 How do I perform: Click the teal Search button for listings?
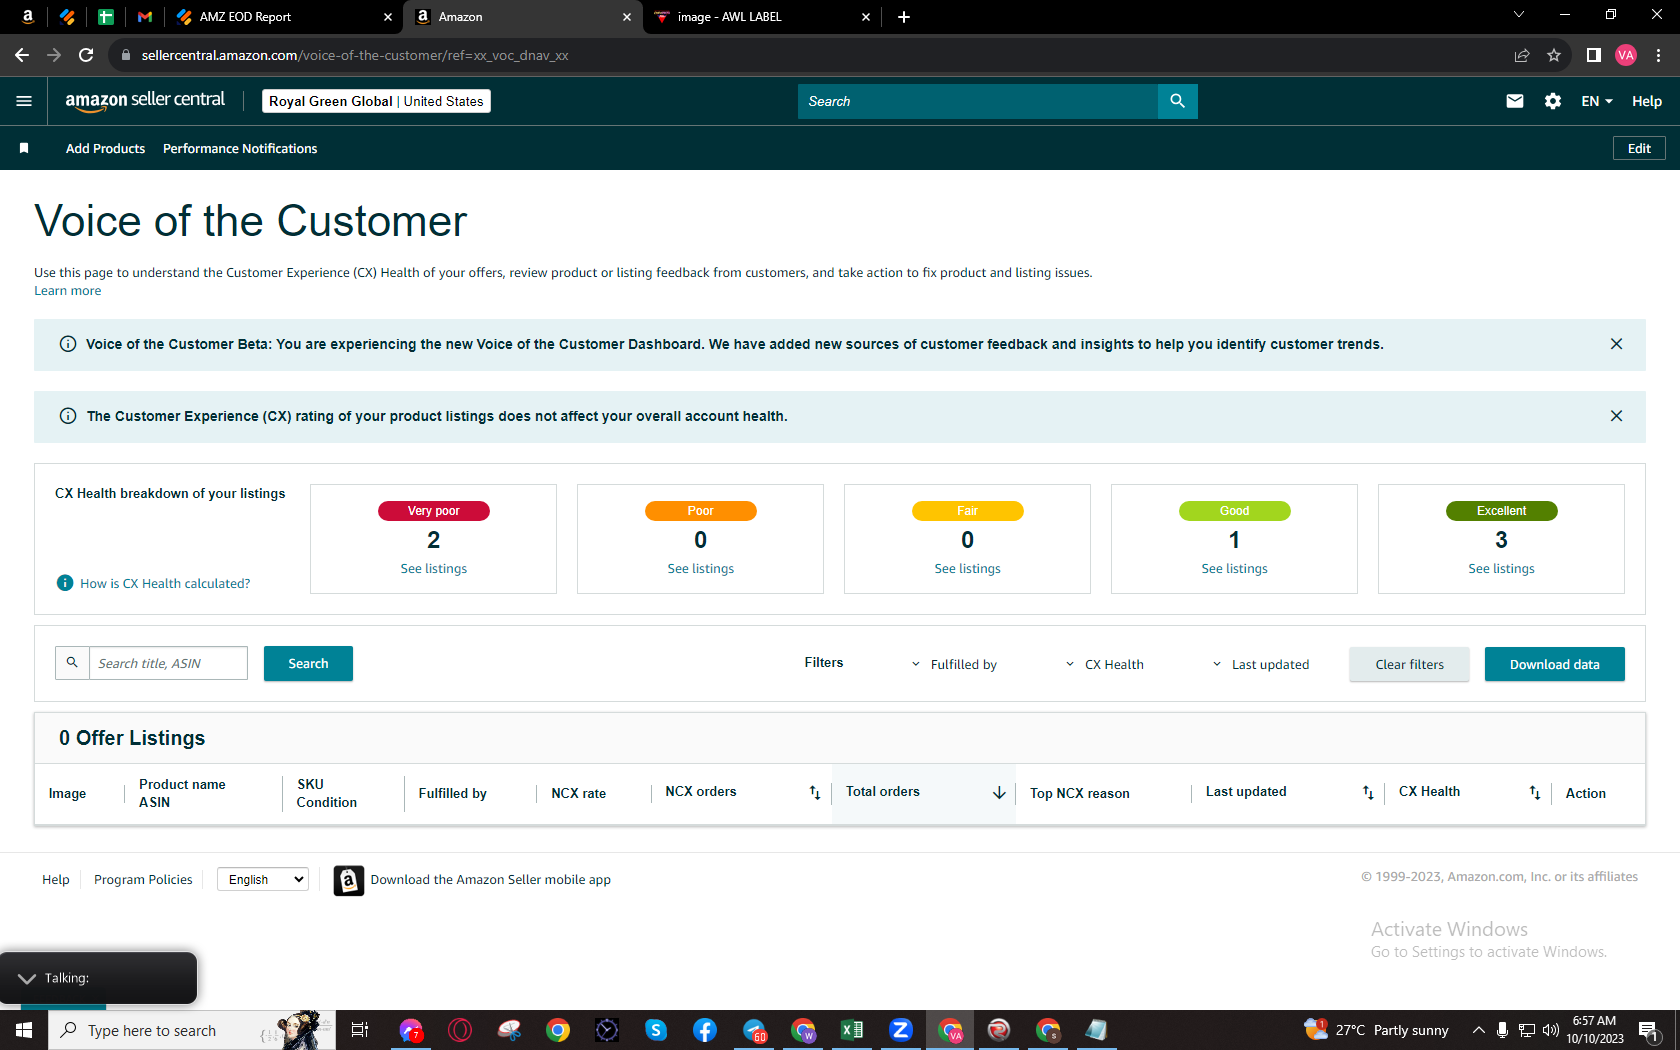click(308, 664)
